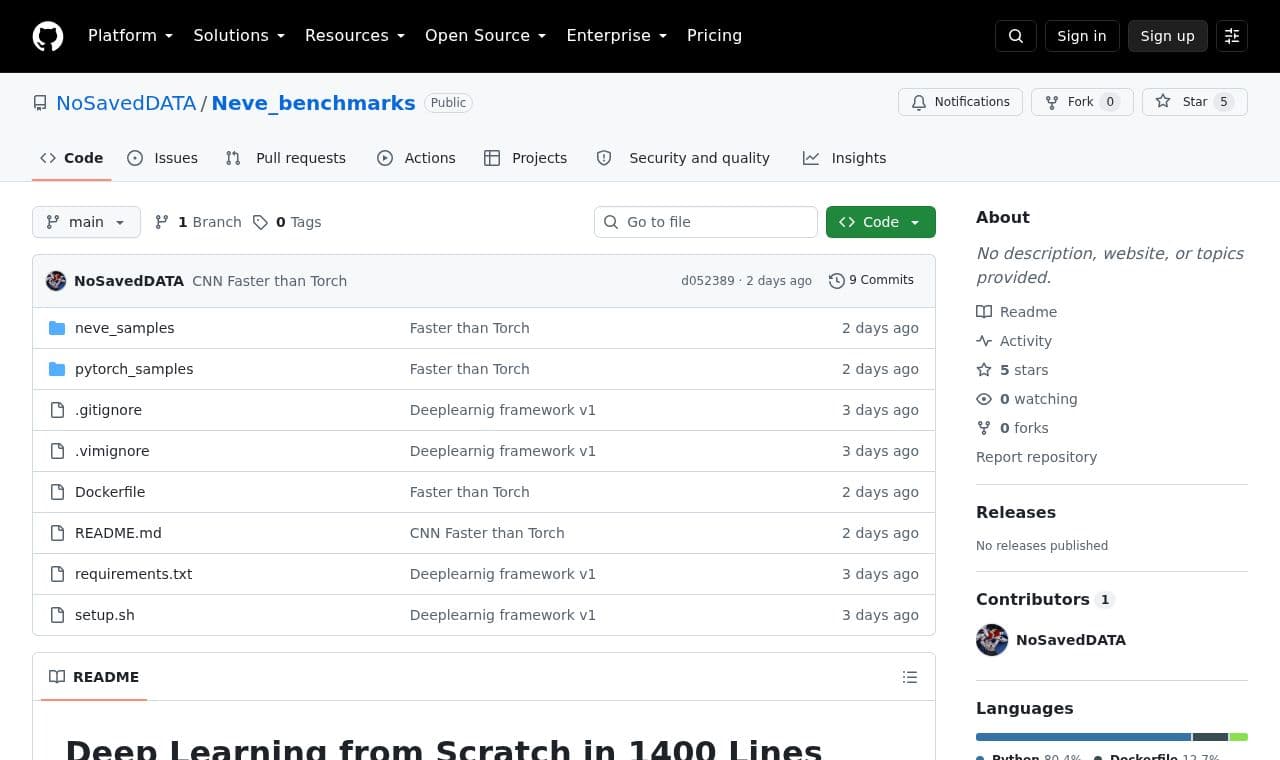Click the bell icon in Notifications
Image resolution: width=1280 pixels, height=760 pixels.
pos(919,102)
